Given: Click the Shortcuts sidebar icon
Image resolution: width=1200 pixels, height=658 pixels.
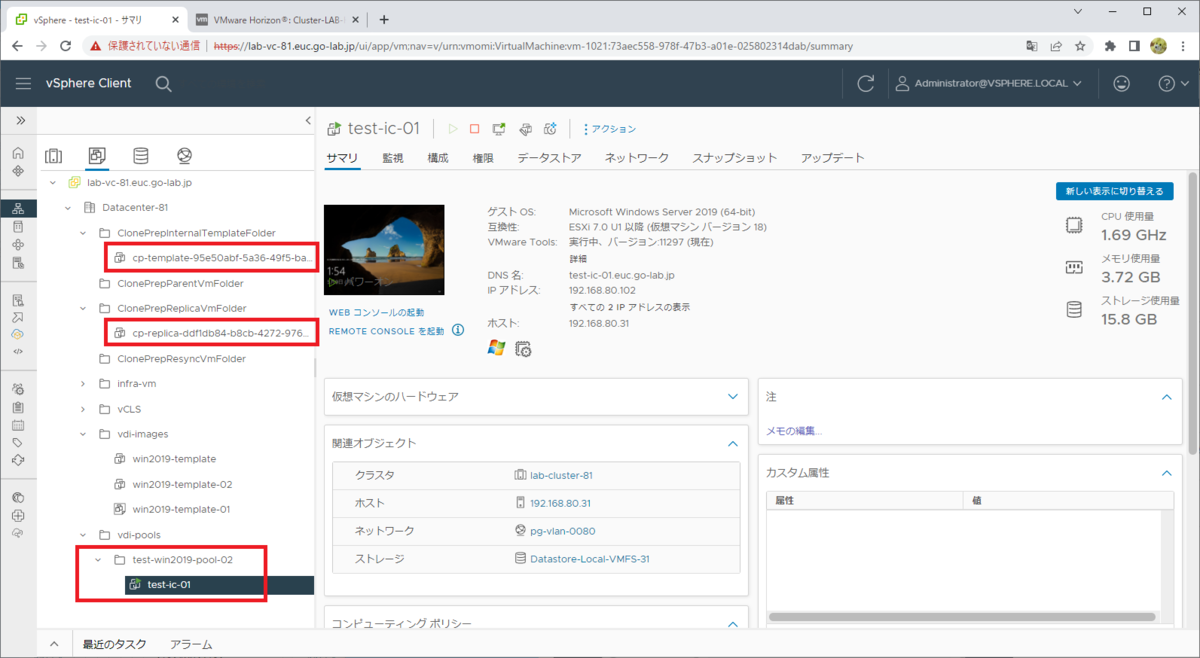Looking at the screenshot, I should (x=18, y=171).
